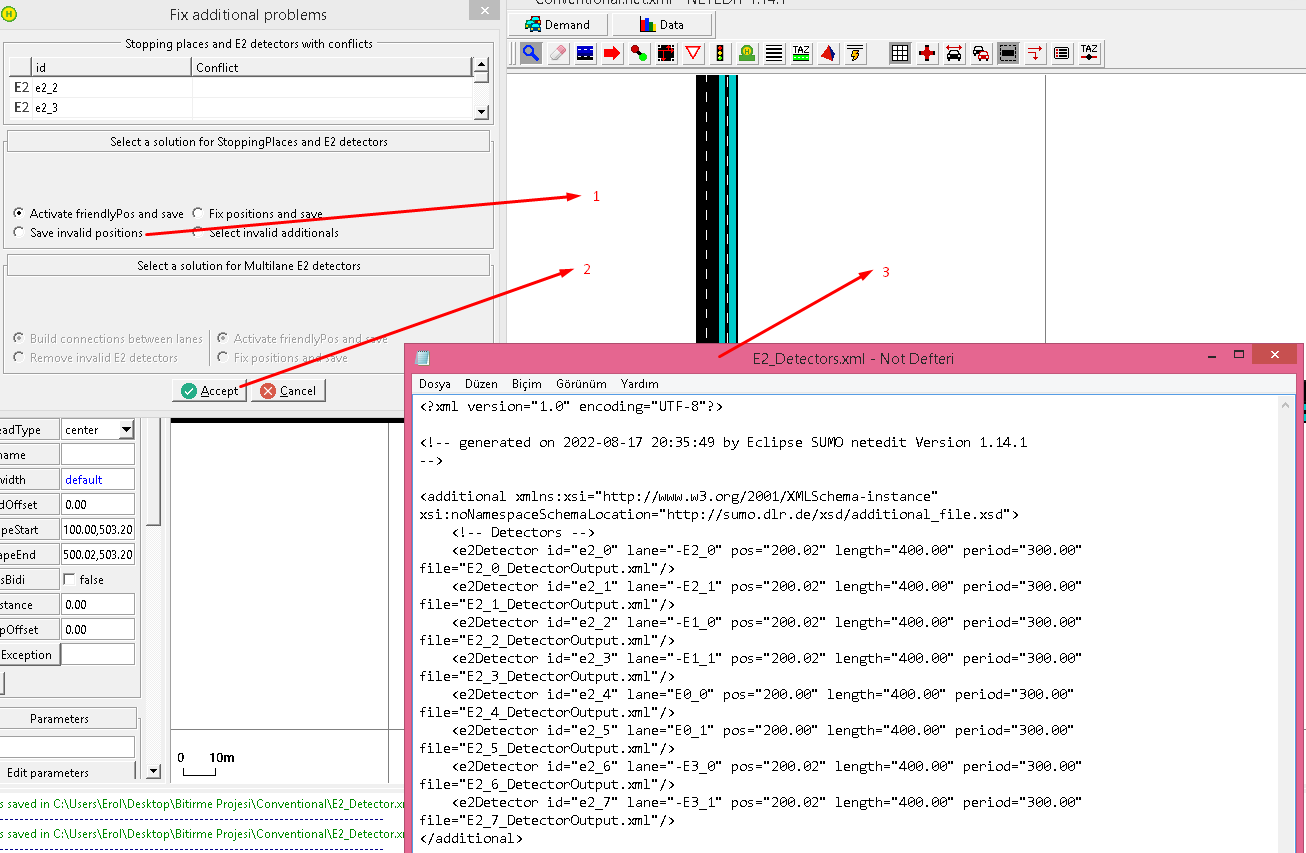The width and height of the screenshot is (1306, 853).
Task: Open Dosya menu in Notepad
Action: tap(435, 384)
